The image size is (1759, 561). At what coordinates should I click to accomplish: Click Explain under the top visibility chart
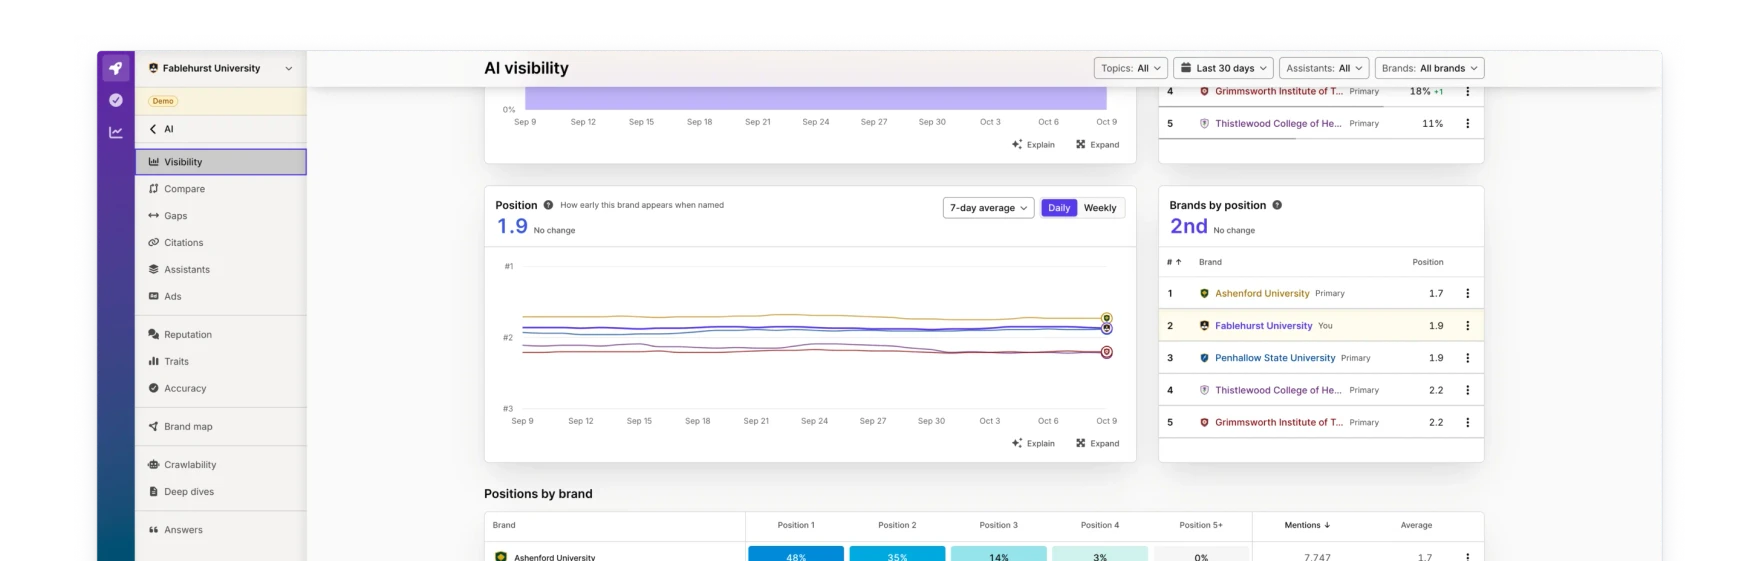pos(1033,145)
